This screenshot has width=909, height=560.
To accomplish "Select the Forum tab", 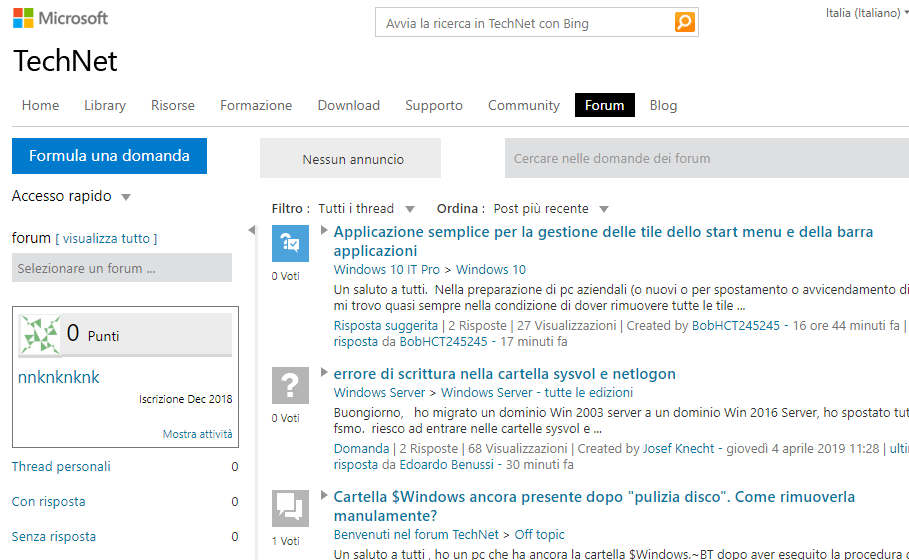I will tap(605, 105).
